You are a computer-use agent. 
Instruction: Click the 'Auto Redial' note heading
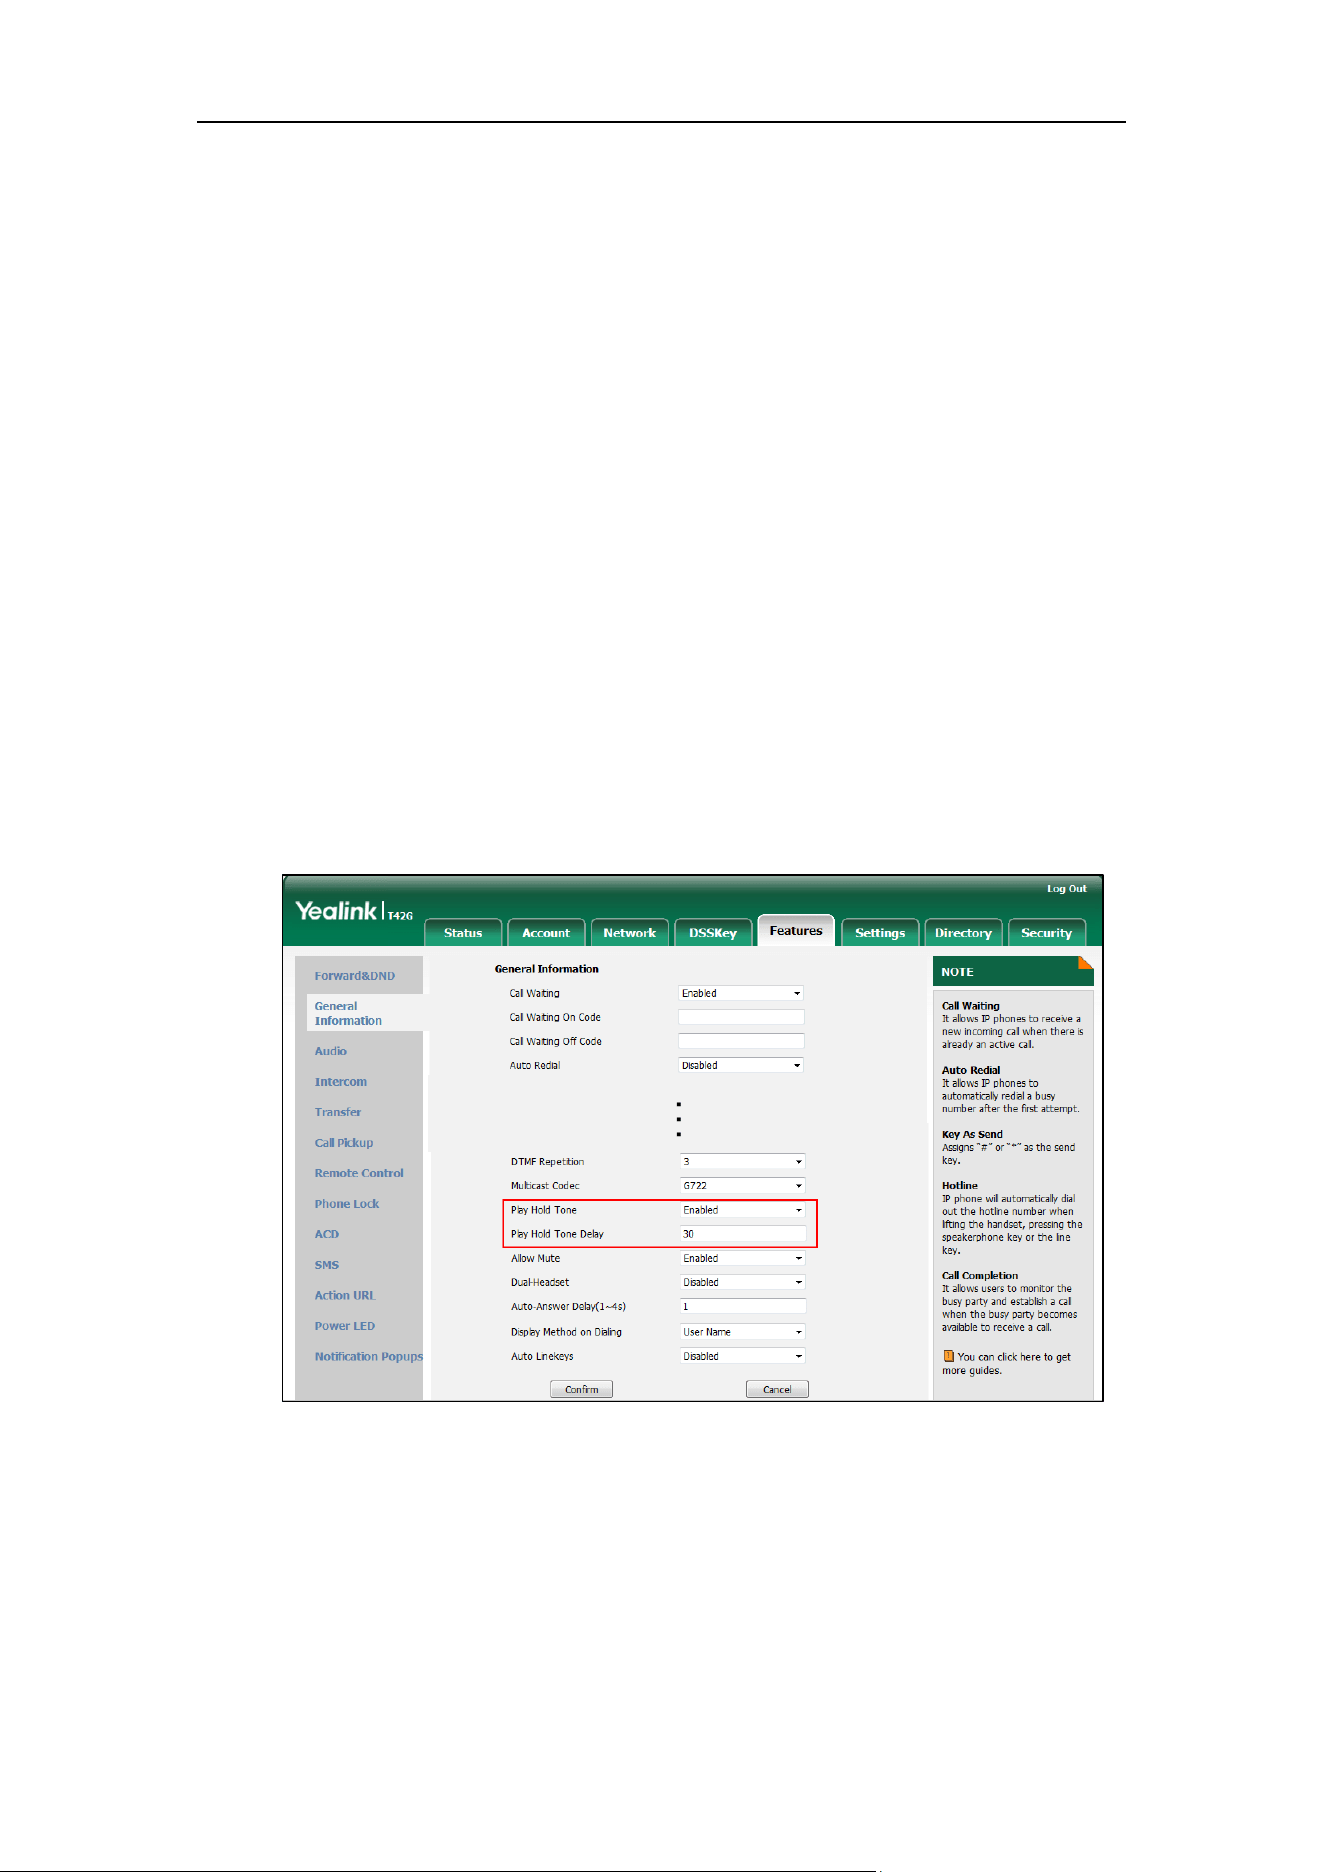(x=971, y=1070)
